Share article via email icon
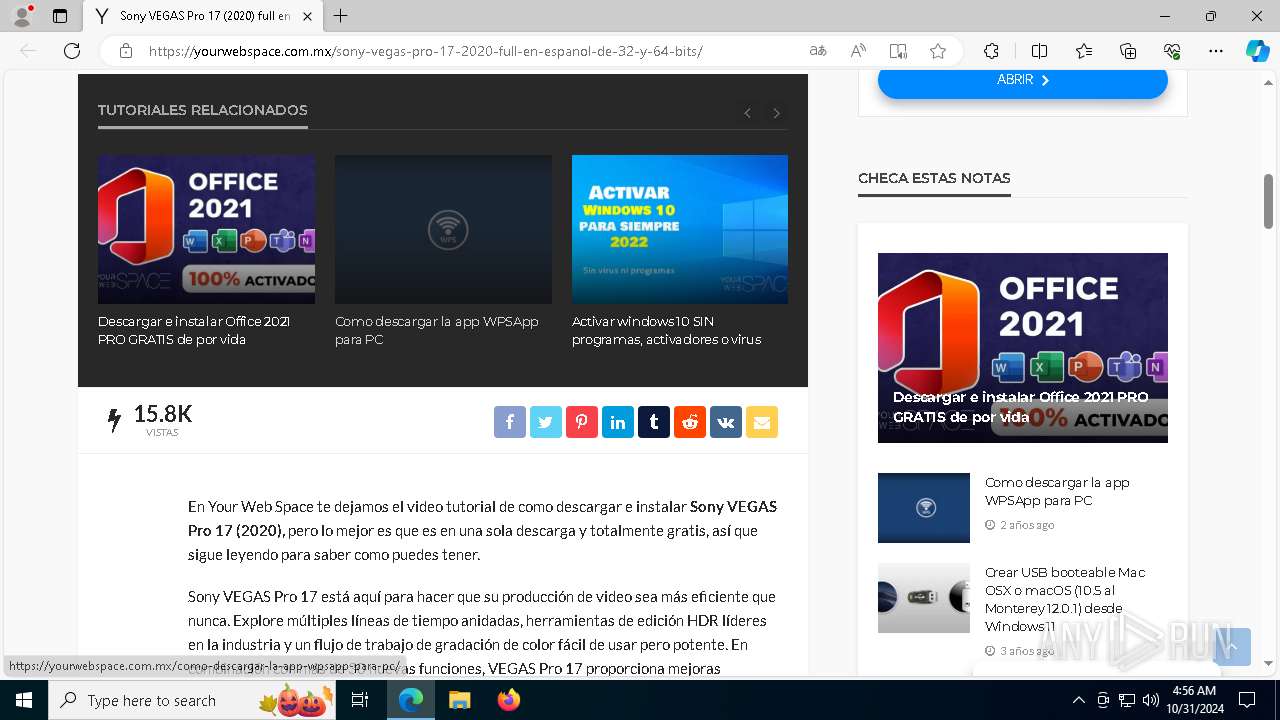Screen dimensions: 1280x720 click(x=761, y=422)
